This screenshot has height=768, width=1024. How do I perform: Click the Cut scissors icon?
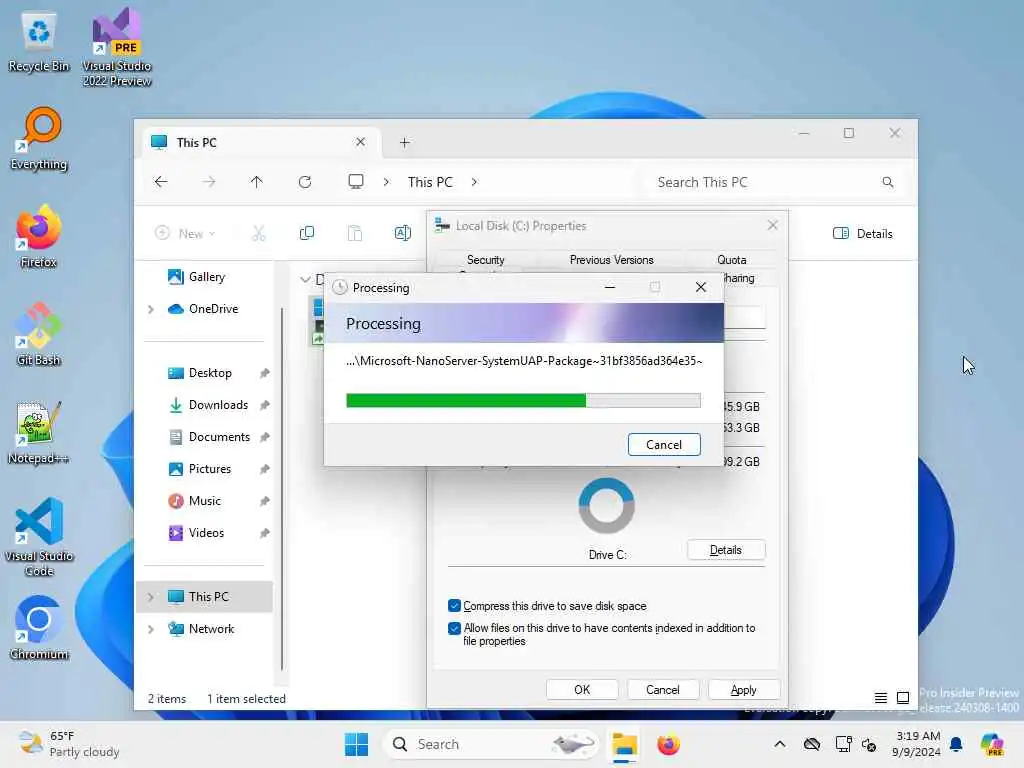(x=259, y=233)
